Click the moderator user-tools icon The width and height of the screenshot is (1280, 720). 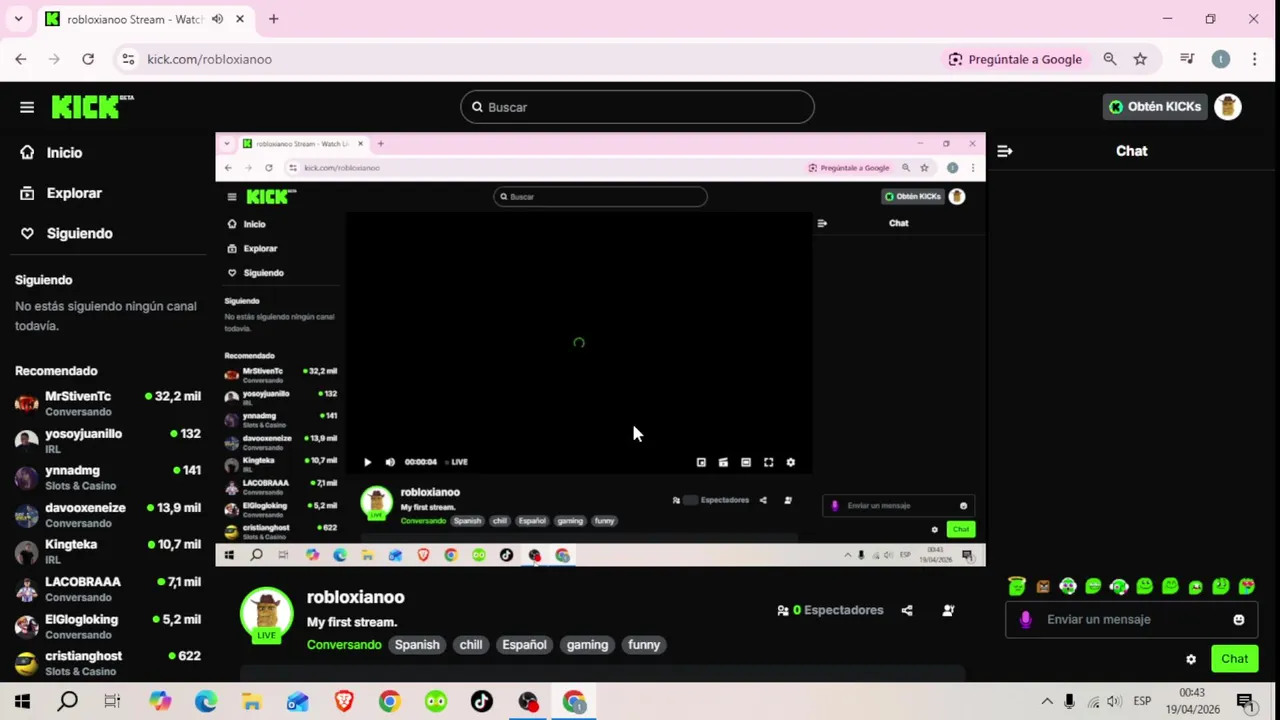click(x=948, y=610)
